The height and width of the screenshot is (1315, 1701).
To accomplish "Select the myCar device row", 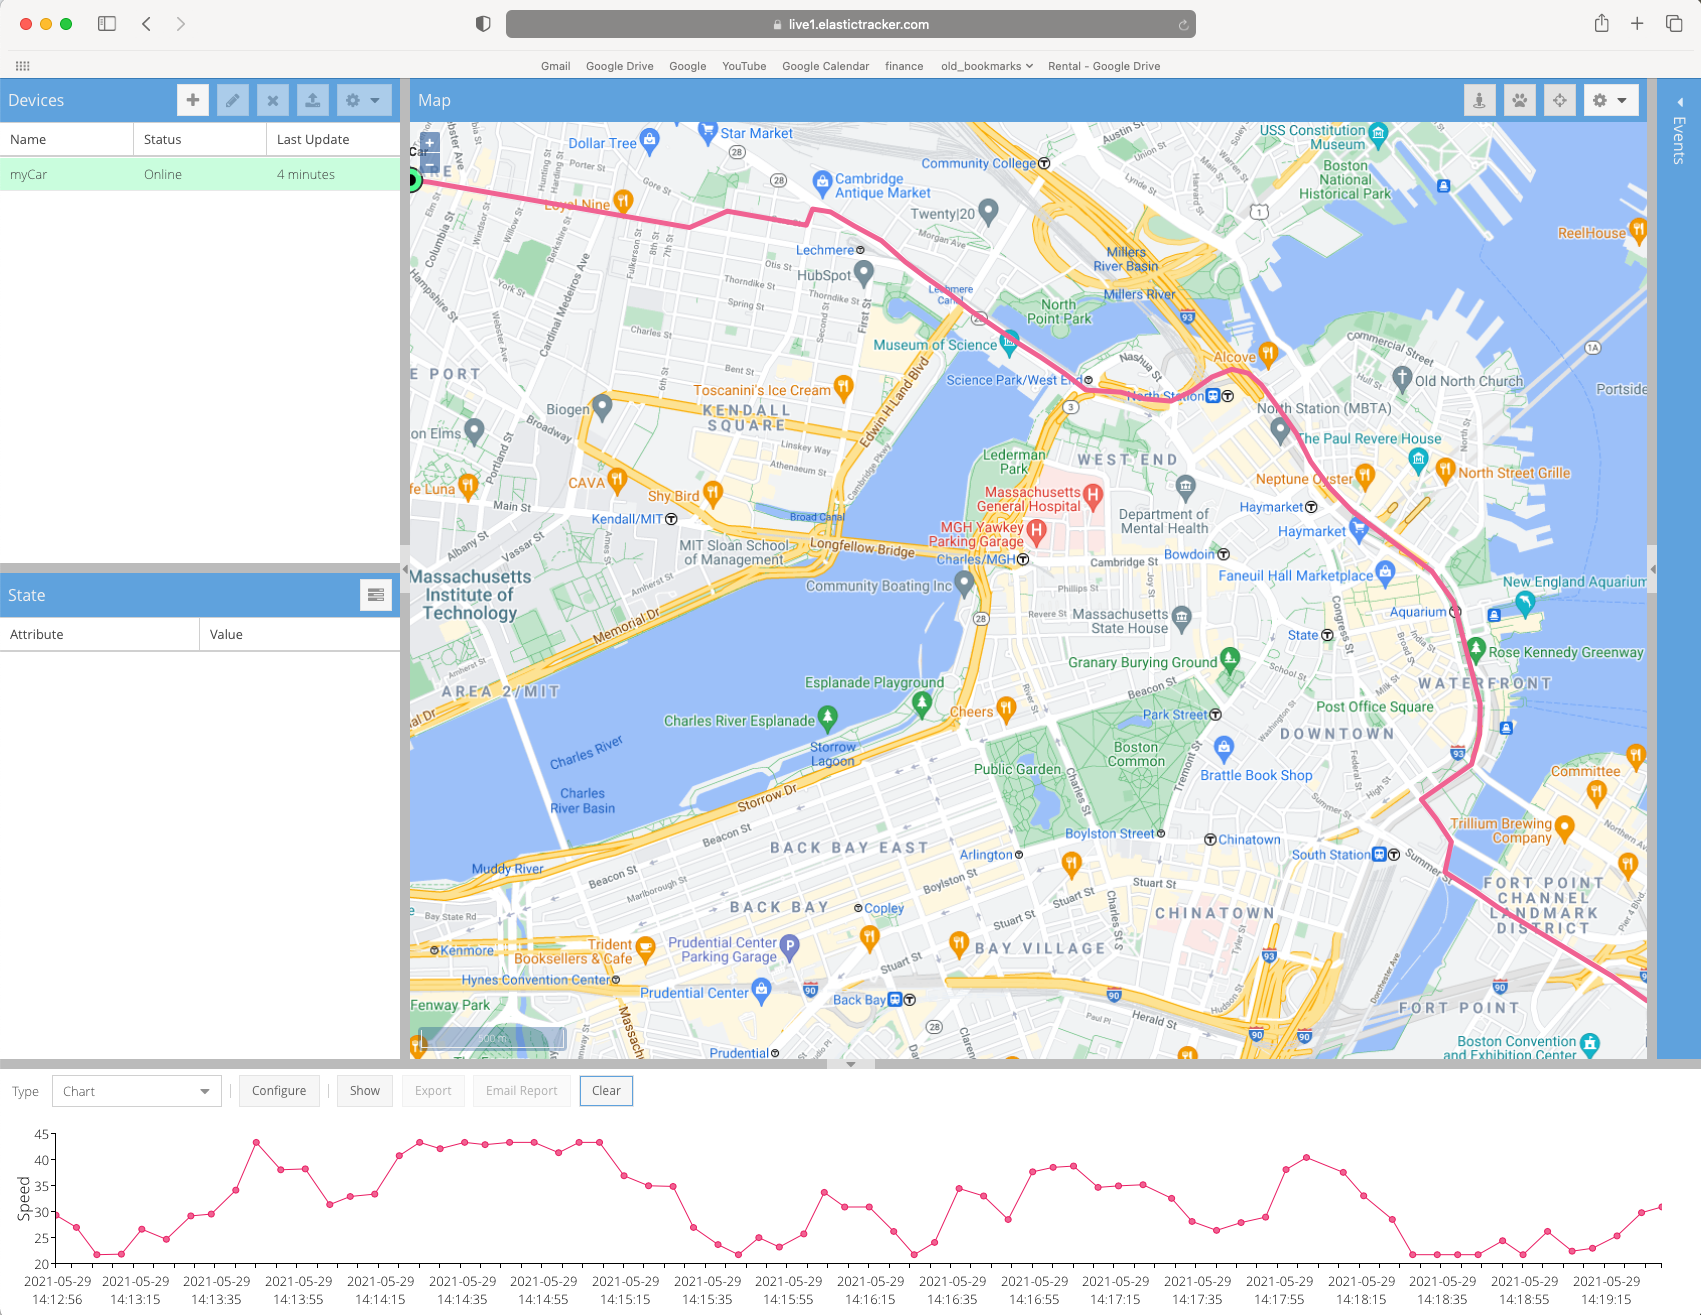I will click(x=200, y=174).
